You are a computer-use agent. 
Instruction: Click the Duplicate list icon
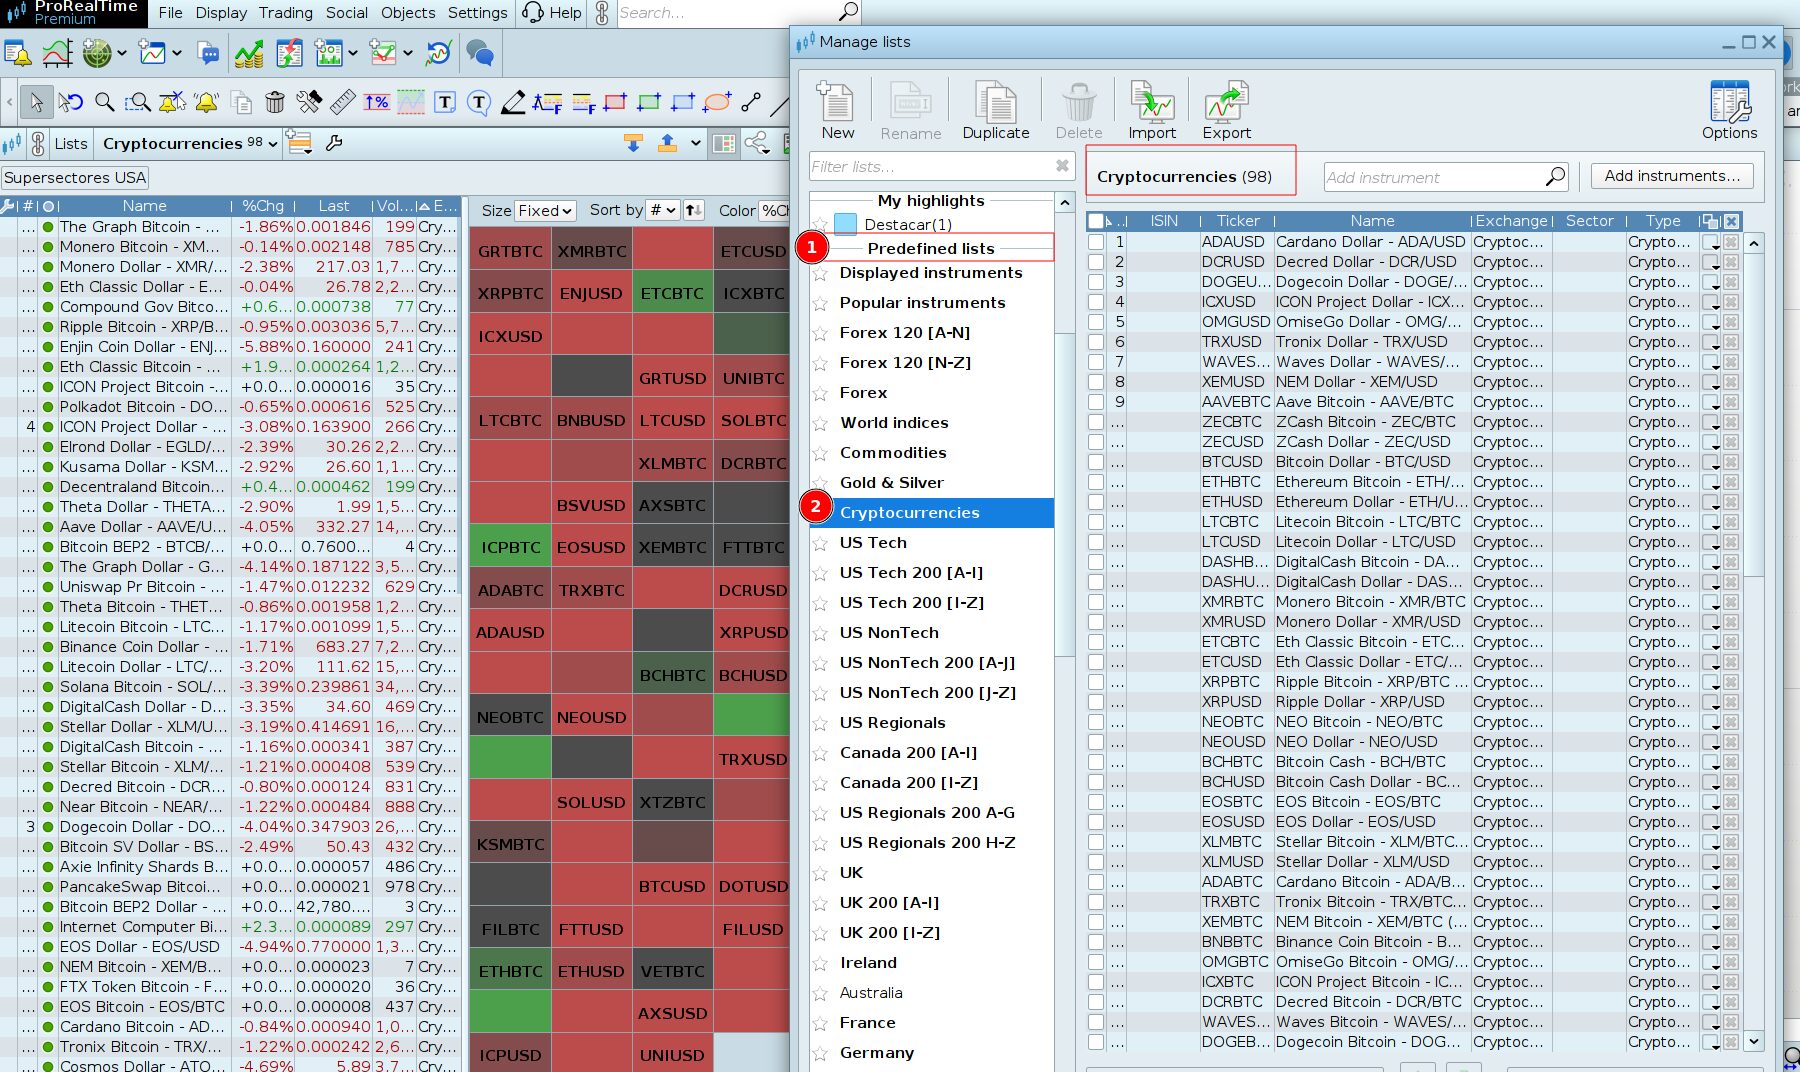click(x=995, y=103)
